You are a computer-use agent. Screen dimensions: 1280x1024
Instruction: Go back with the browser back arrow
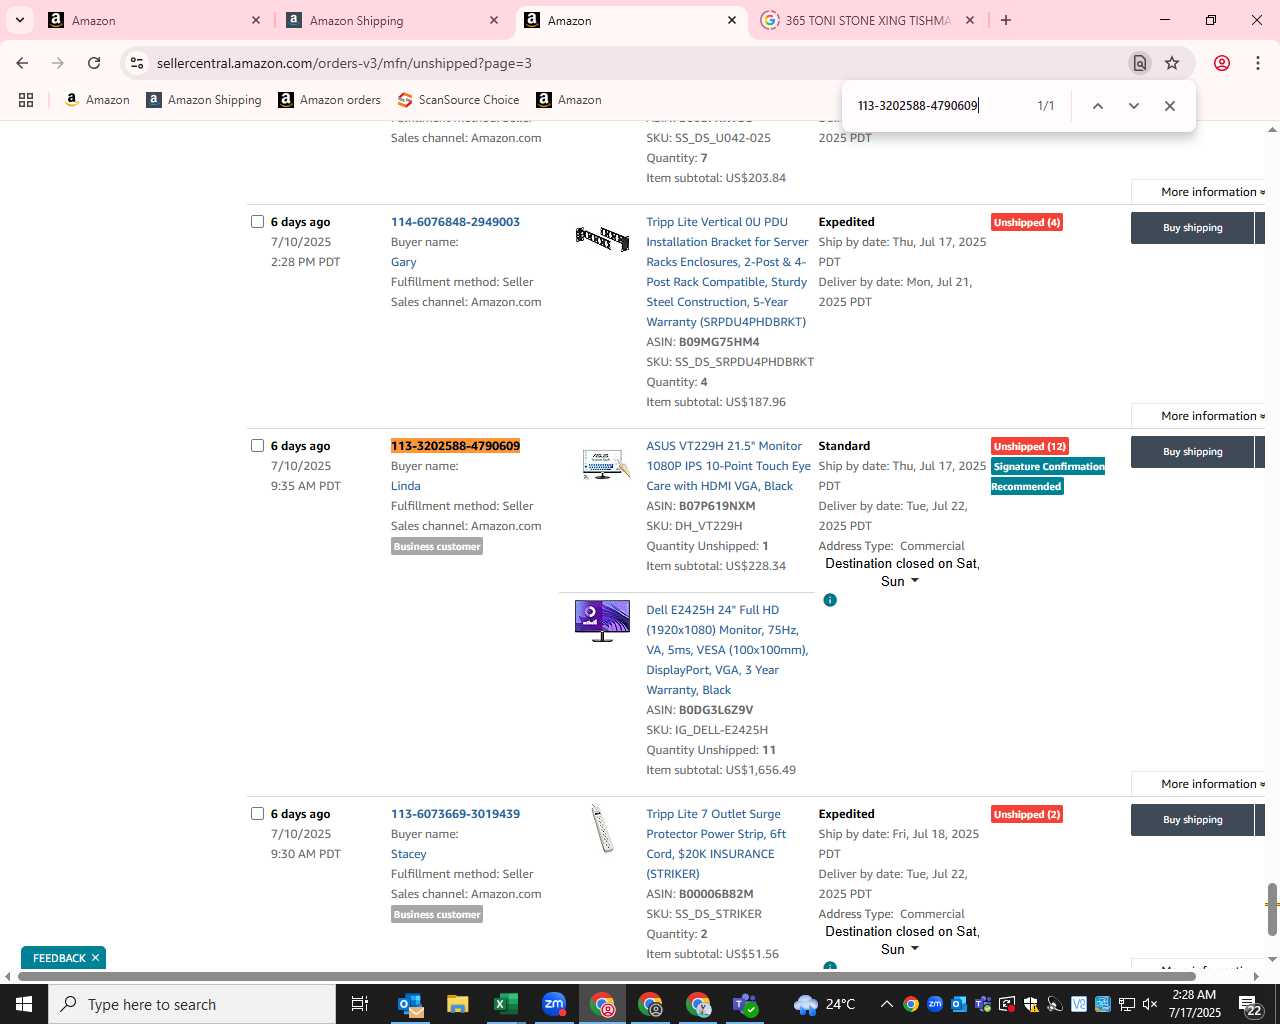(22, 63)
